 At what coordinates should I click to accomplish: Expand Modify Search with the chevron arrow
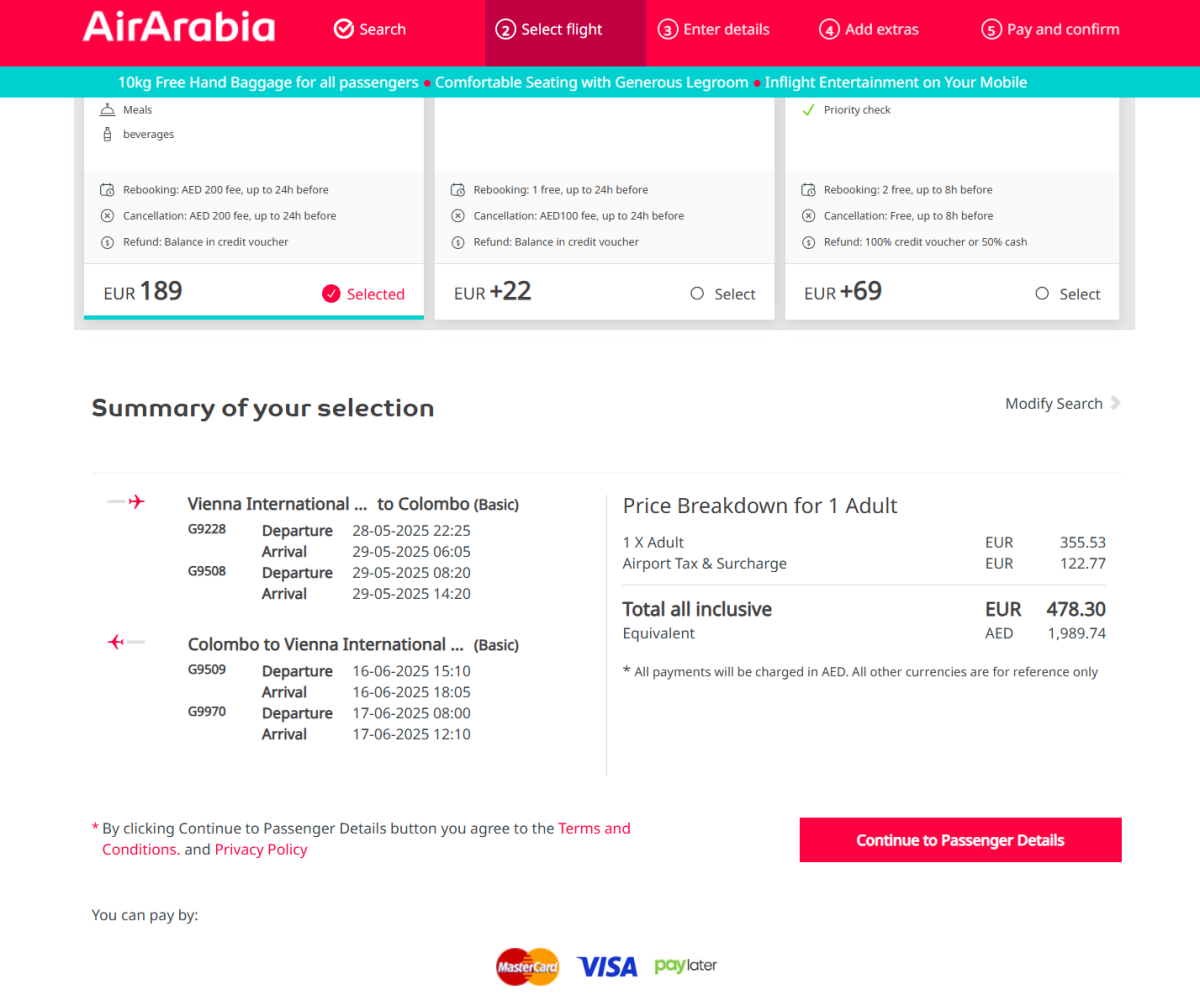[1115, 403]
